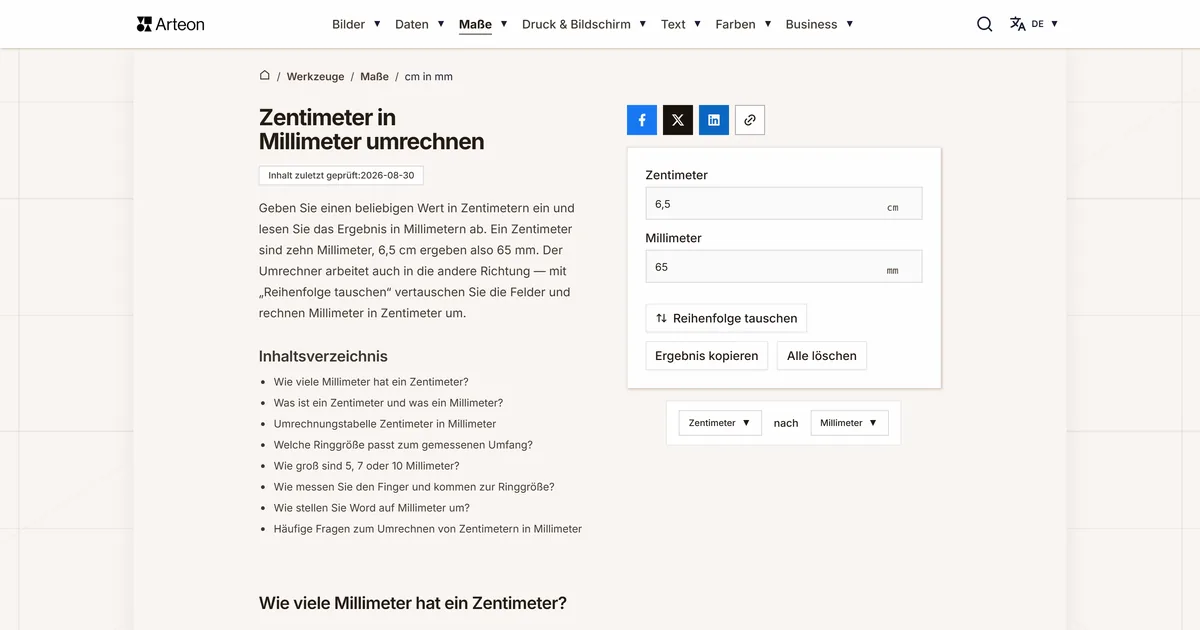
Task: Click the main heading 'Zentimeter in Millimeter umrechnen'
Action: [372, 130]
